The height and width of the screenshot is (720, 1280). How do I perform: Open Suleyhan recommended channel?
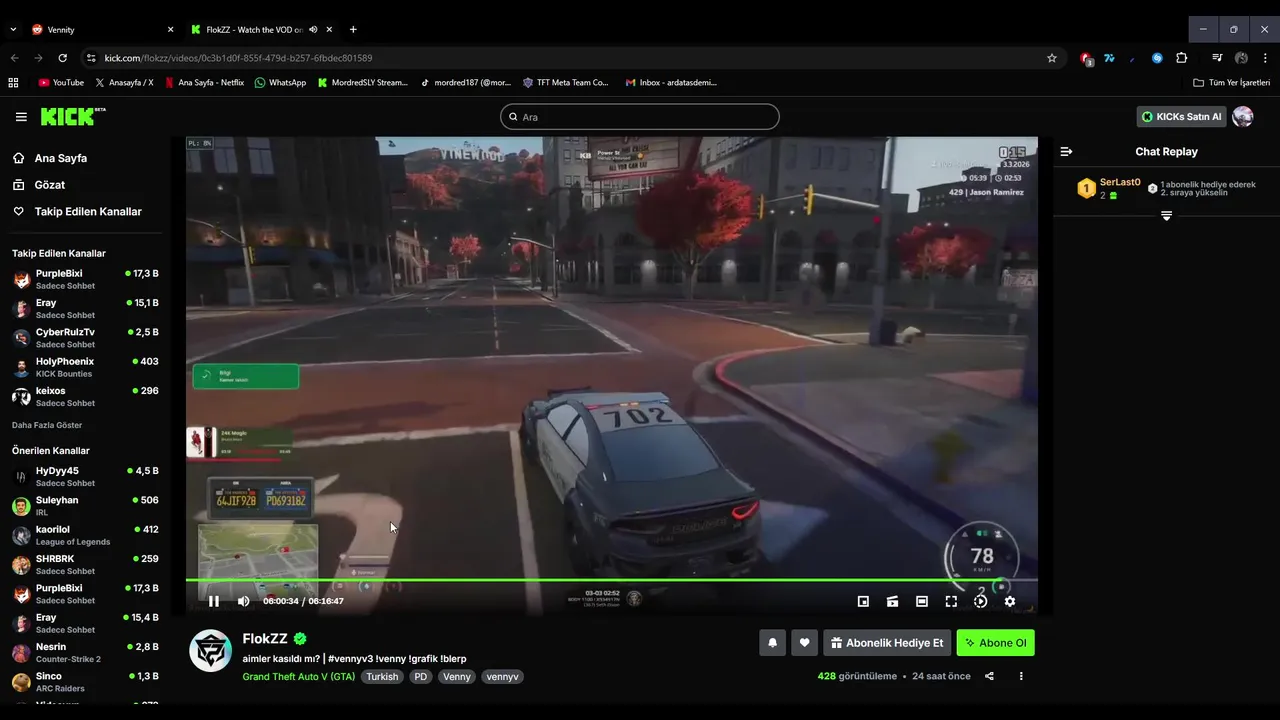click(85, 506)
